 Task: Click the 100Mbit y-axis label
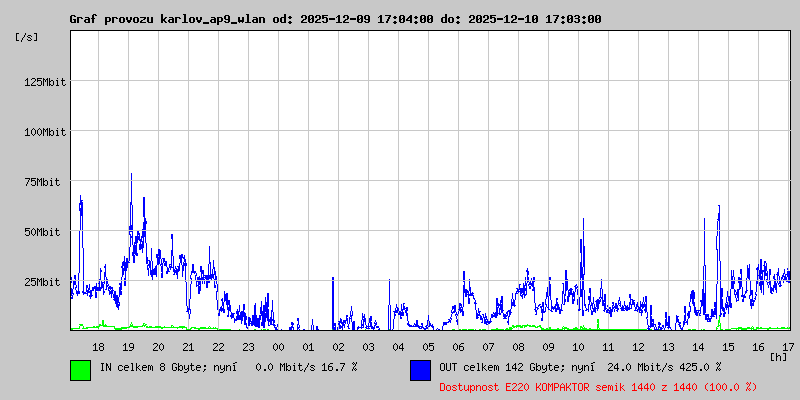[44, 132]
